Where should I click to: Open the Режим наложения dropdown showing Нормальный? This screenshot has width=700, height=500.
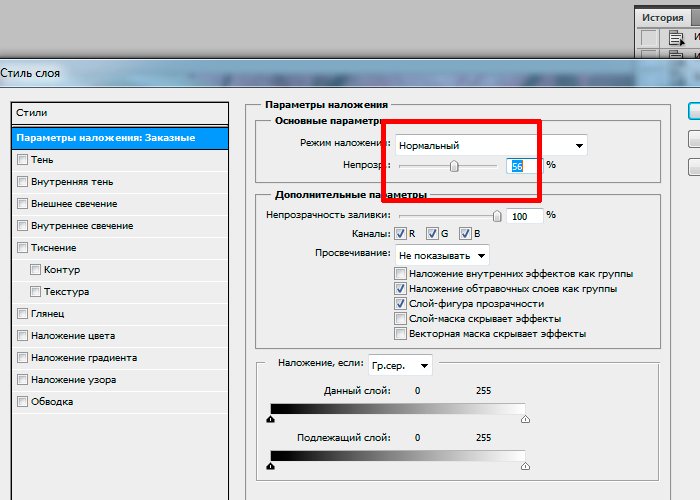click(490, 145)
